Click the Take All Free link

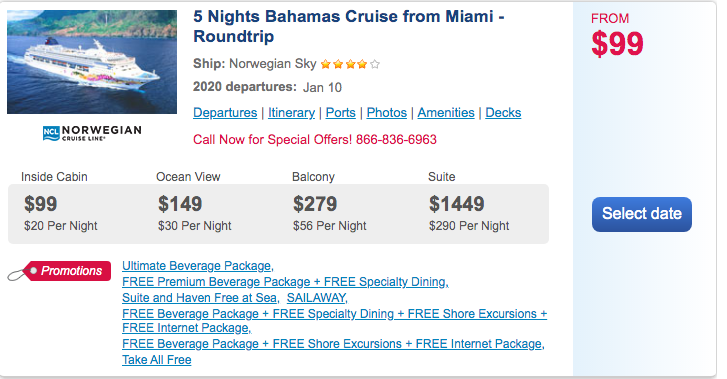(x=157, y=360)
